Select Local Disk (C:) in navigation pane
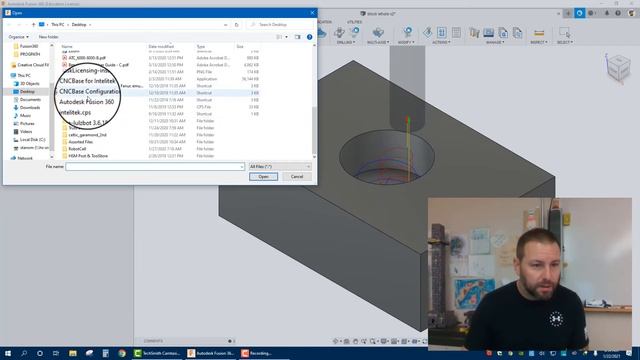The height and width of the screenshot is (360, 640). 30,140
